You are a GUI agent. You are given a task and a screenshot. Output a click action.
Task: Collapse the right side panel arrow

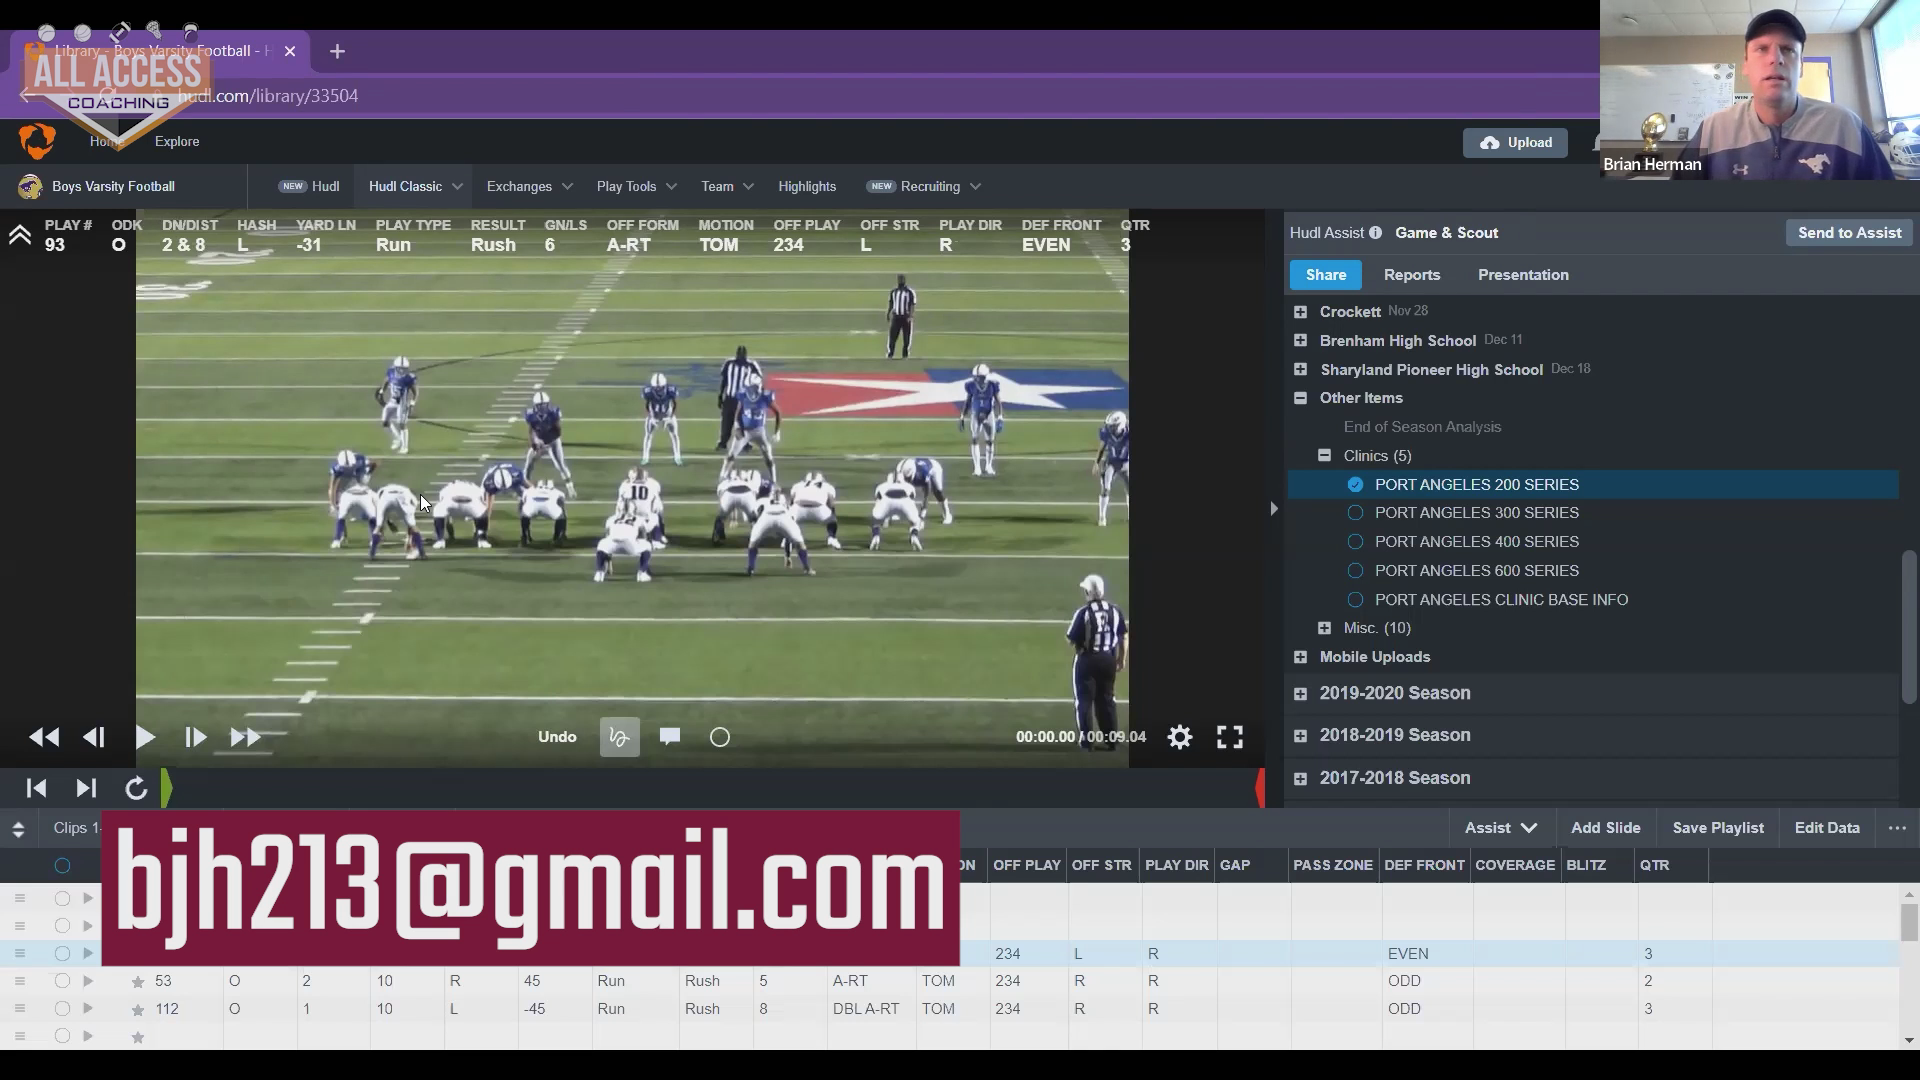[1273, 509]
